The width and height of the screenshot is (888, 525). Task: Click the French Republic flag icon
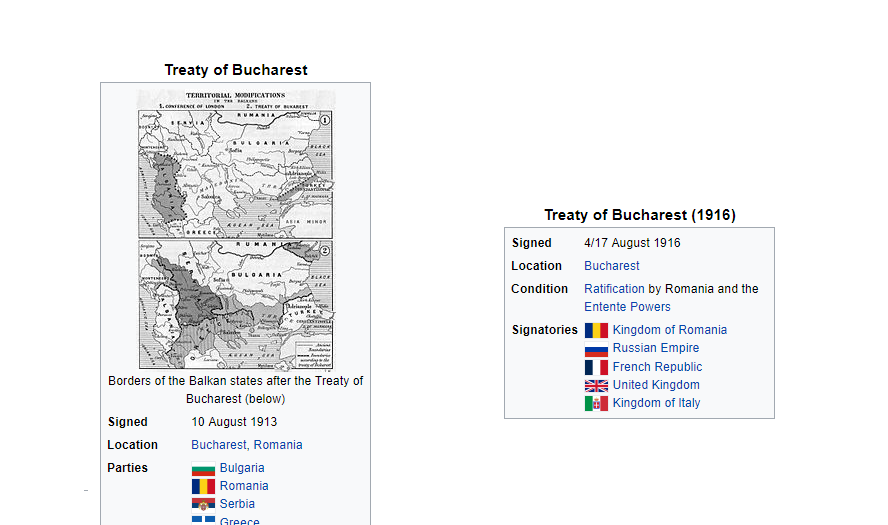click(596, 367)
